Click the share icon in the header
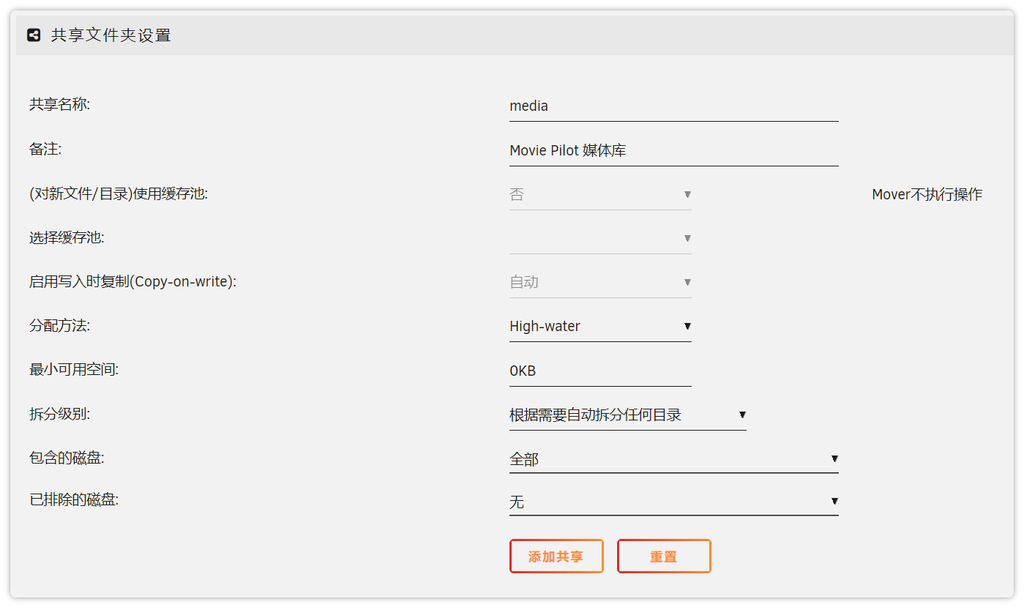This screenshot has height=608, width=1024. pos(34,35)
